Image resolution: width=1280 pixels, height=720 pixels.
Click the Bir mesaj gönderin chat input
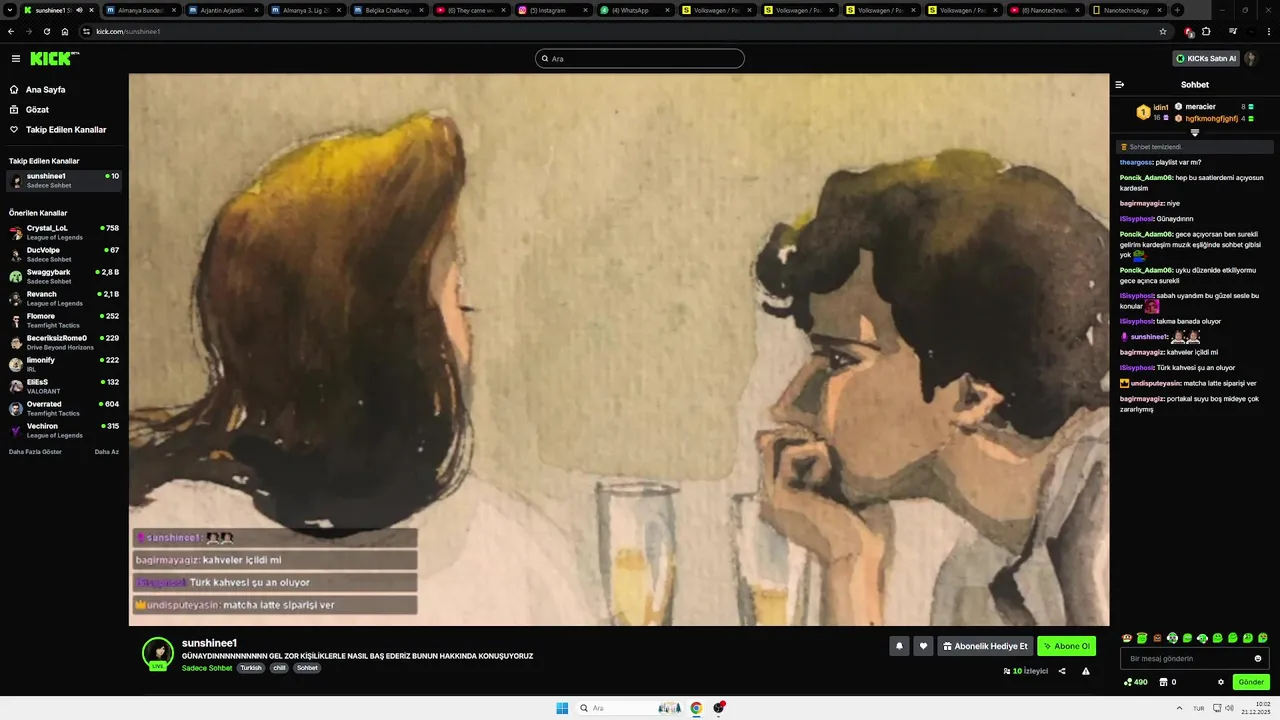1195,658
